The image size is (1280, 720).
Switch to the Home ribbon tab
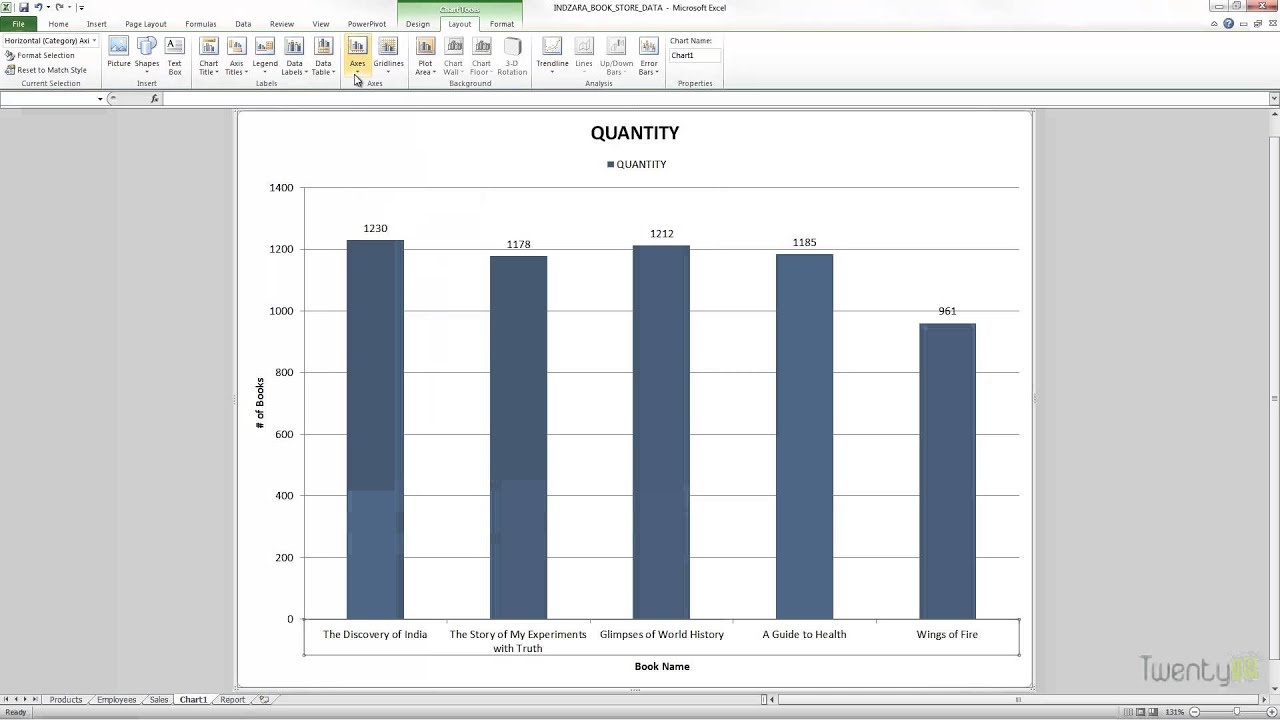click(x=58, y=24)
